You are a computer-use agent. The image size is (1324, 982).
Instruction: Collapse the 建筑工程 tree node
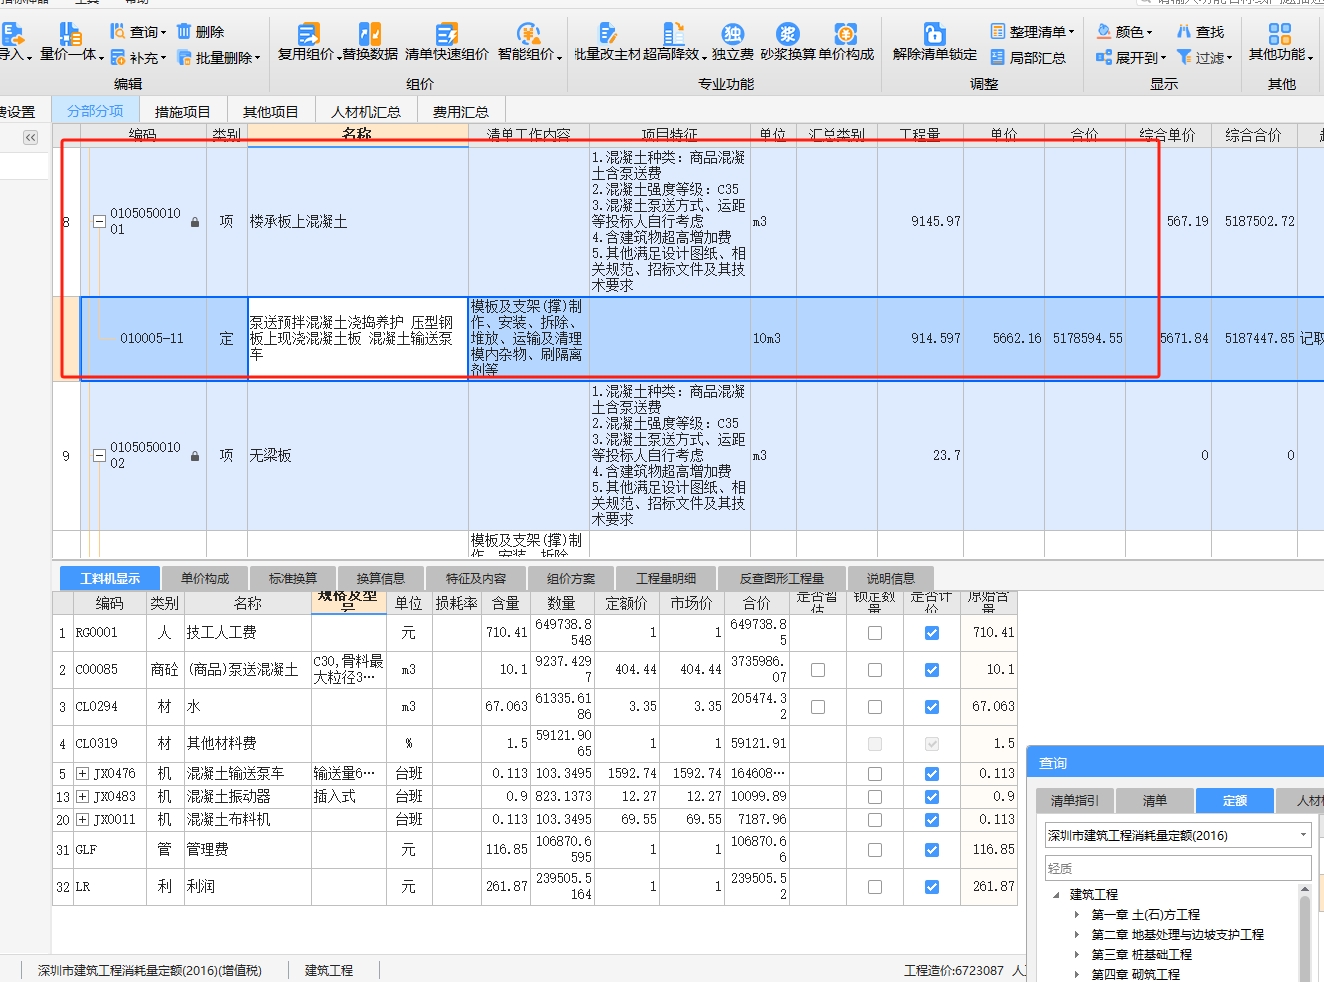(x=1057, y=895)
